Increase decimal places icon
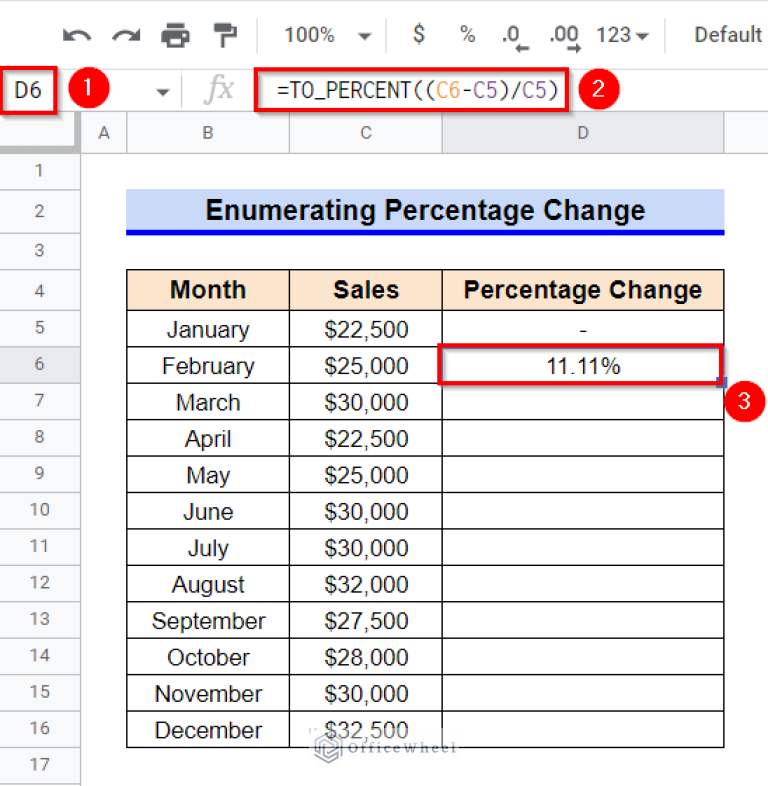 coord(565,36)
